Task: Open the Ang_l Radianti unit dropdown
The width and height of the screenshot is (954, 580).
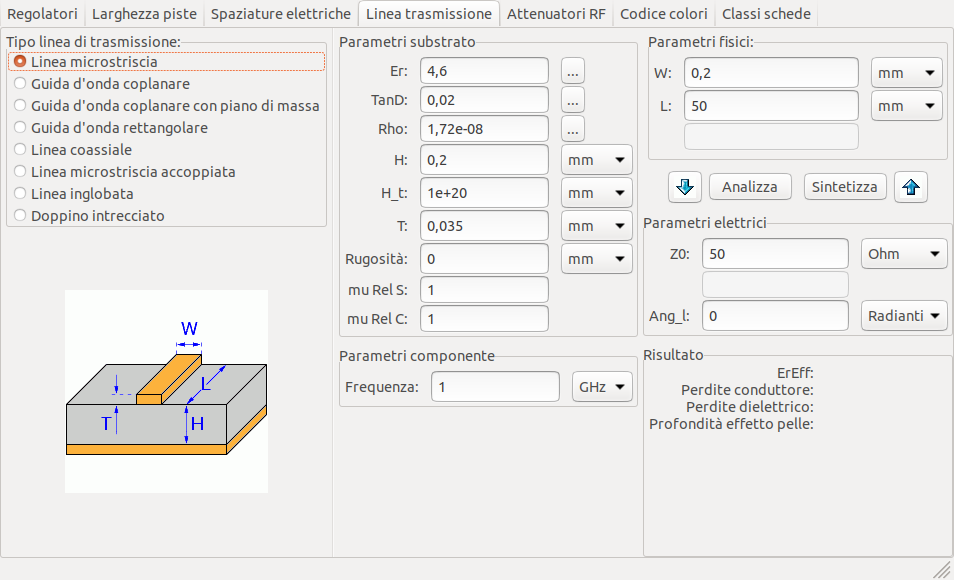Action: (904, 316)
